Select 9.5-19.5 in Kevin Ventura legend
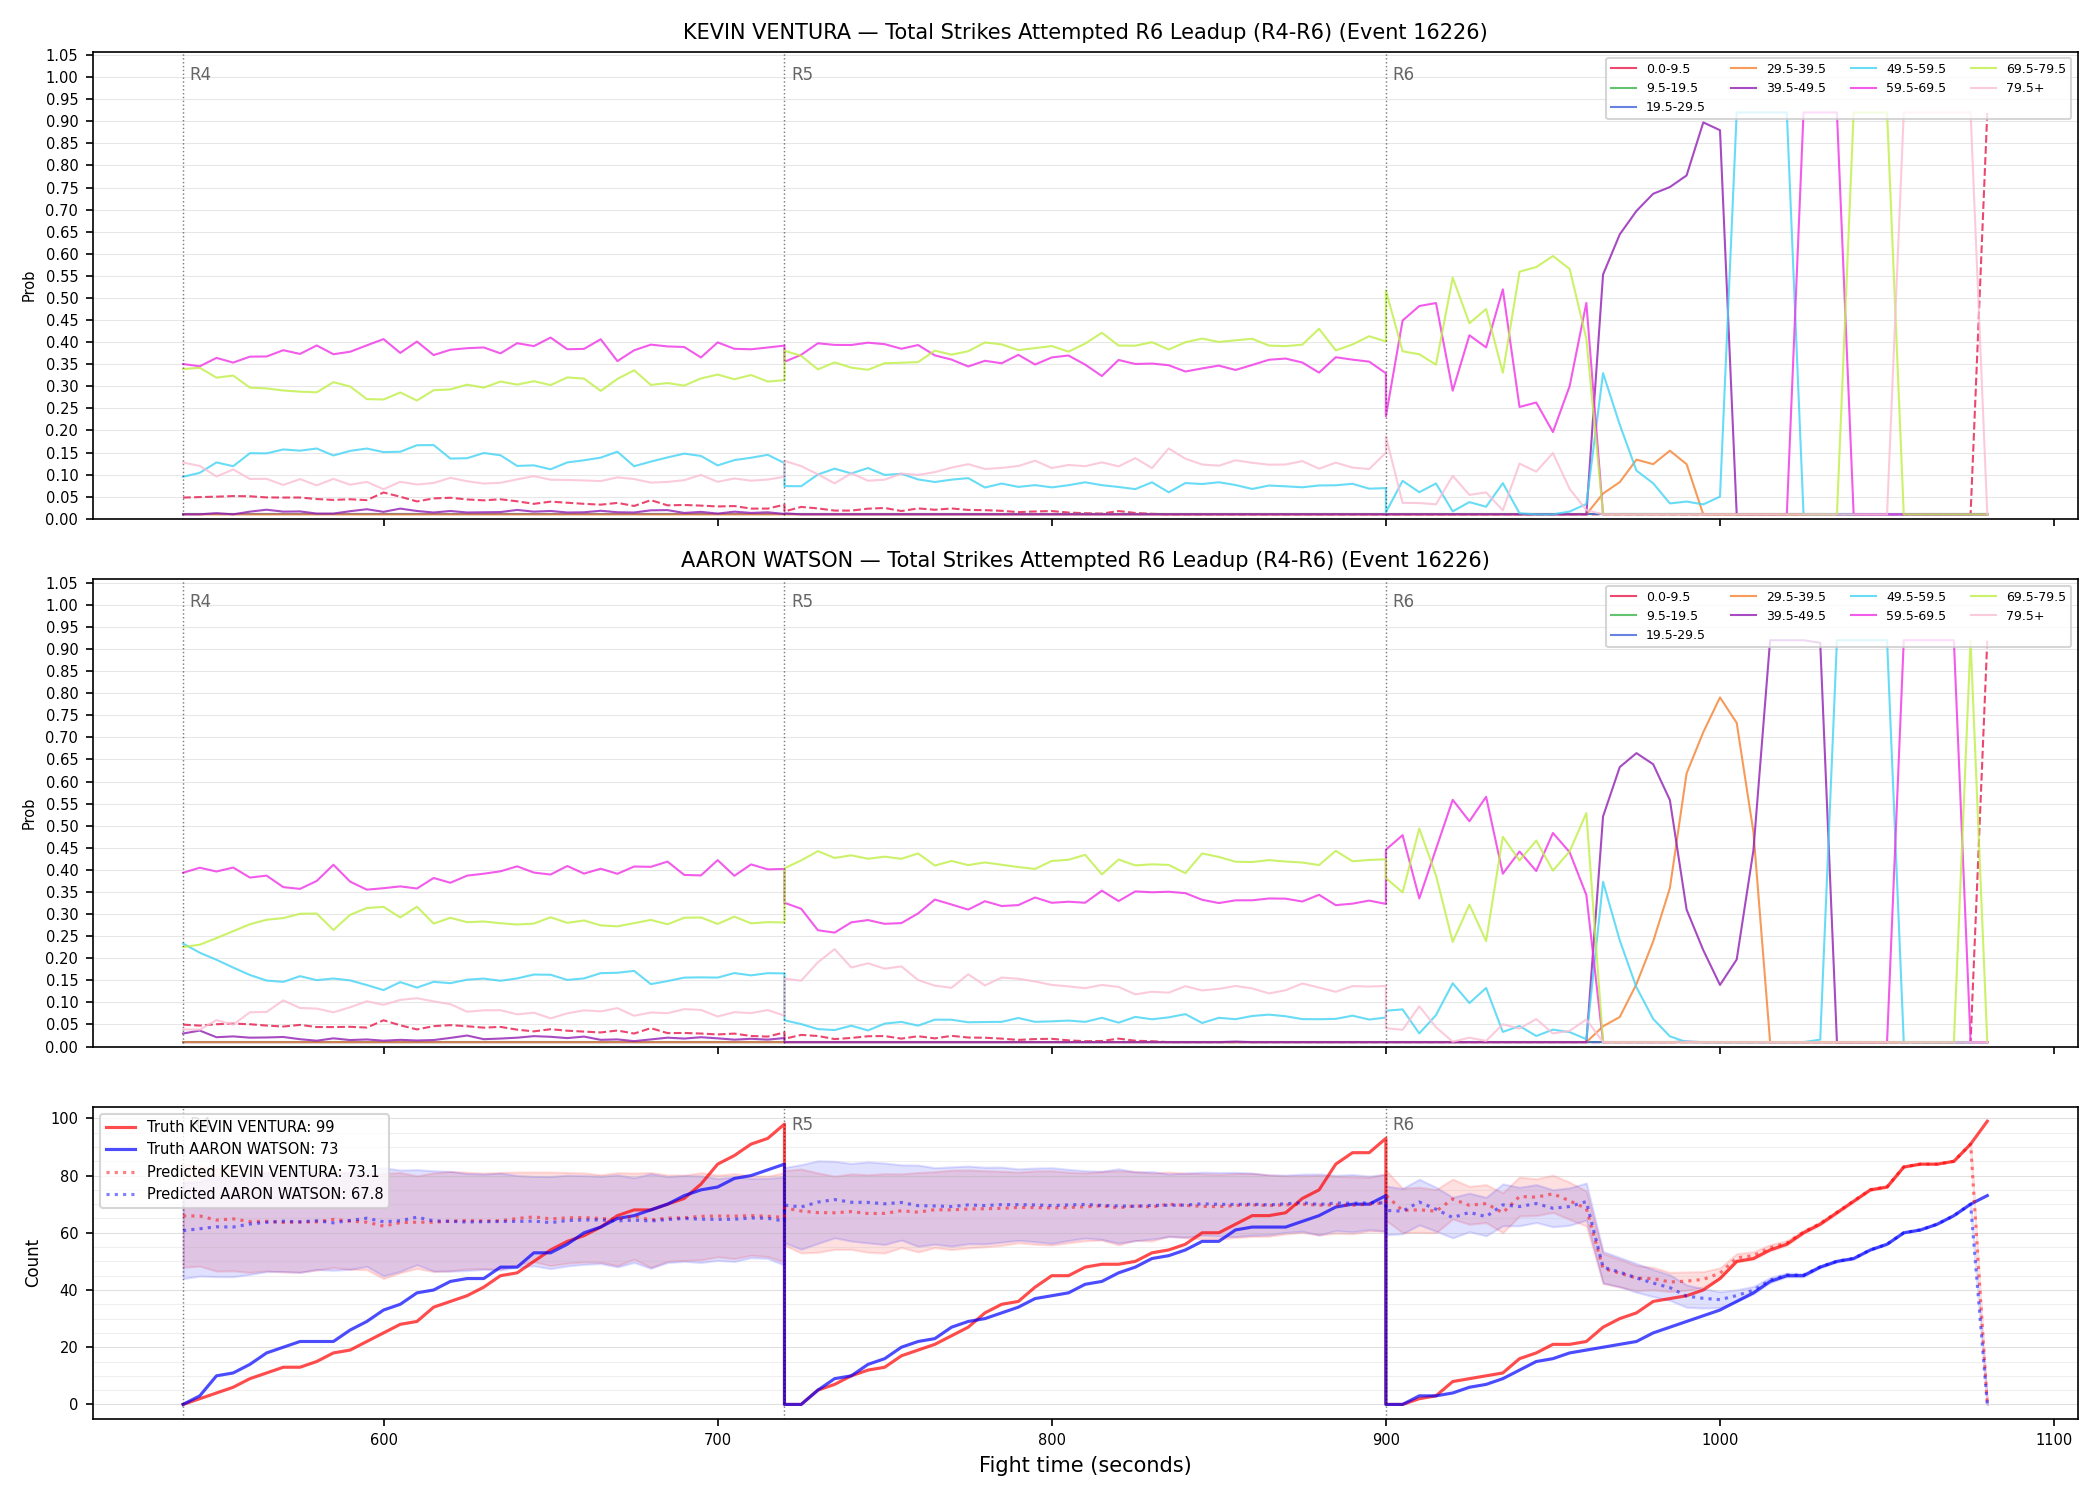Image resolution: width=2100 pixels, height=1500 pixels. (1654, 88)
